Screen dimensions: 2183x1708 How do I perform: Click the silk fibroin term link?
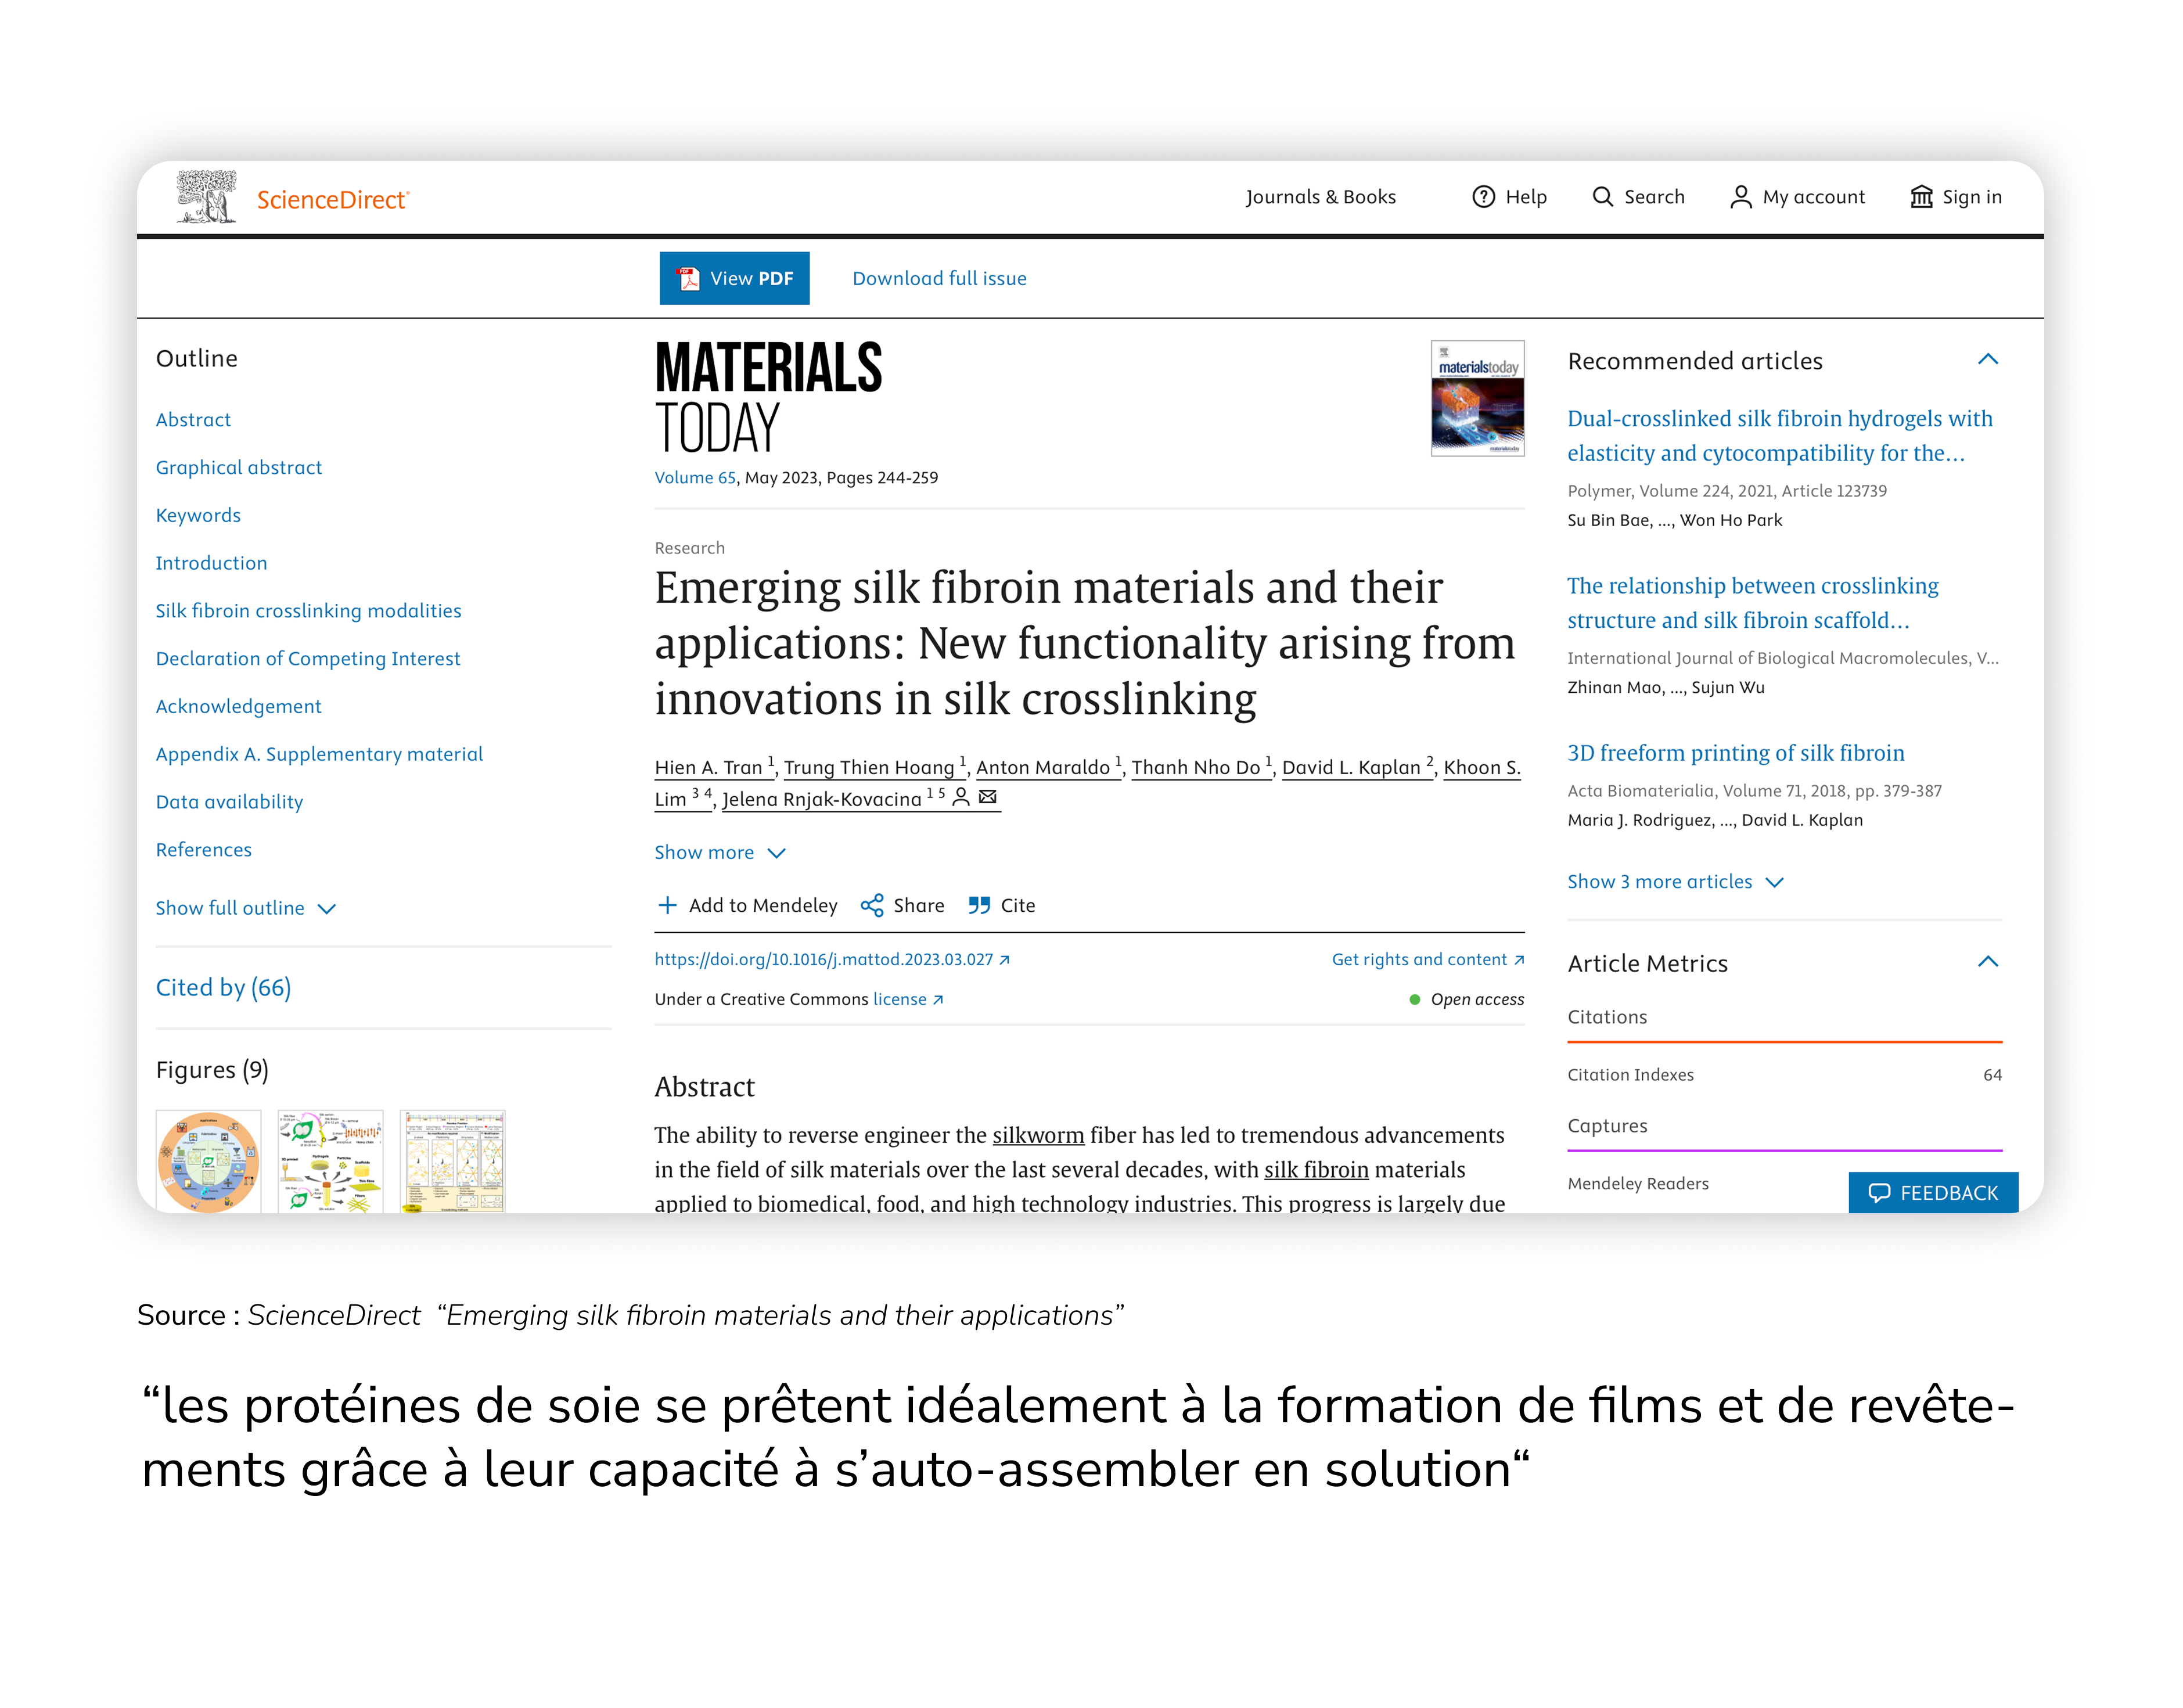pyautogui.click(x=1316, y=1169)
